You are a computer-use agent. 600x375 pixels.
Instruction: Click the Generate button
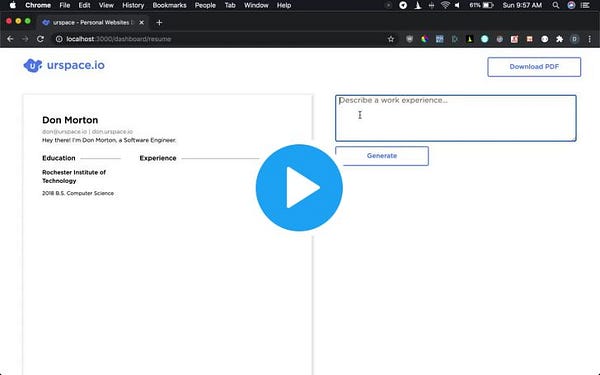point(382,156)
